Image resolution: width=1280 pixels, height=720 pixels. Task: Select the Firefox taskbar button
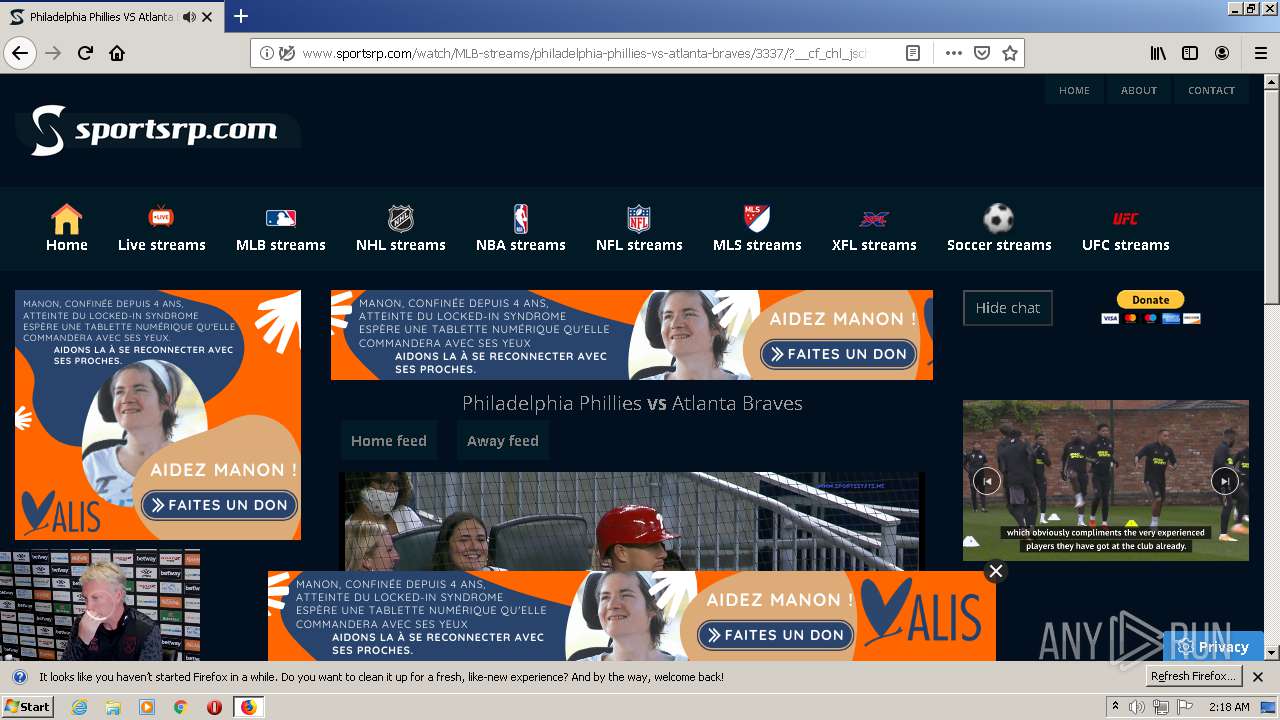[x=248, y=707]
